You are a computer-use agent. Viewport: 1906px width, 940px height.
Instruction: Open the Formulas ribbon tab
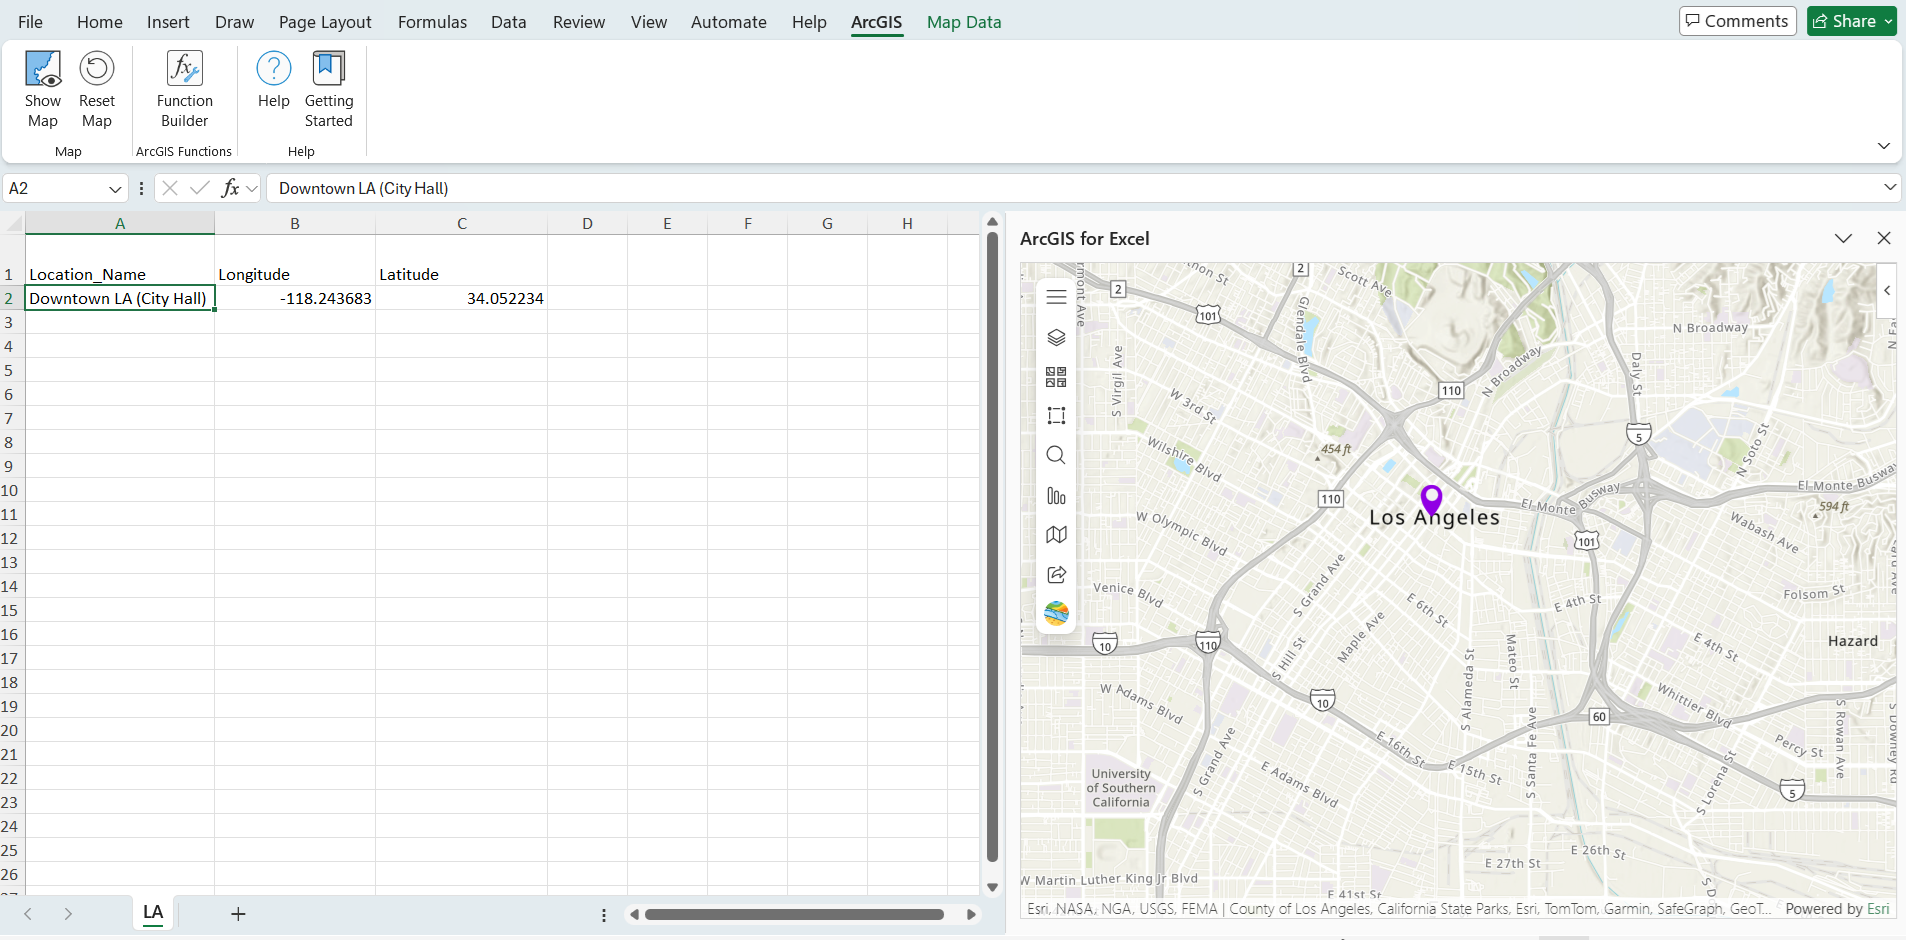432,22
